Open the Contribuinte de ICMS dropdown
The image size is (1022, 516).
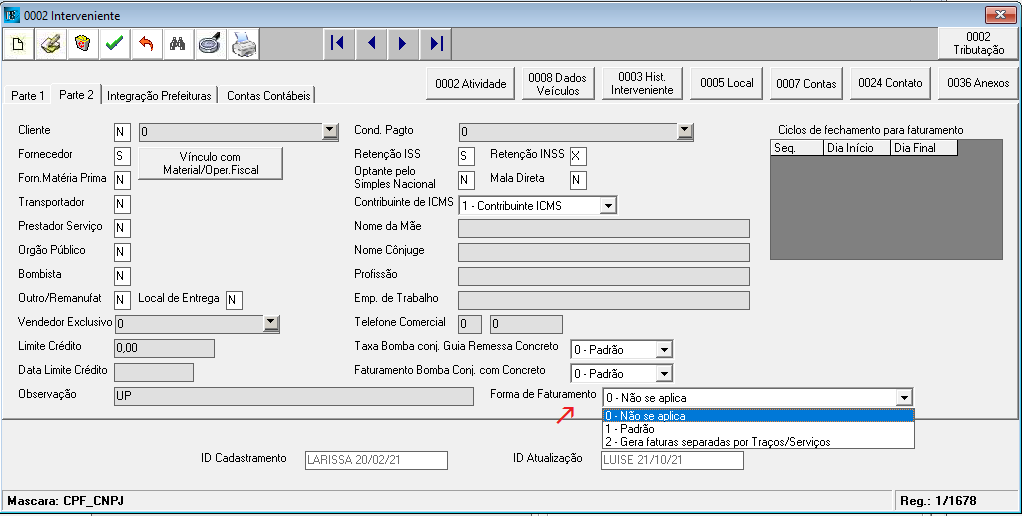click(x=607, y=206)
